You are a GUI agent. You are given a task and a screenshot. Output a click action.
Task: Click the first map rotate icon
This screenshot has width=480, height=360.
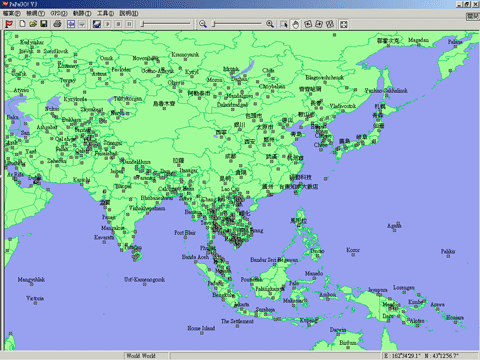point(308,24)
